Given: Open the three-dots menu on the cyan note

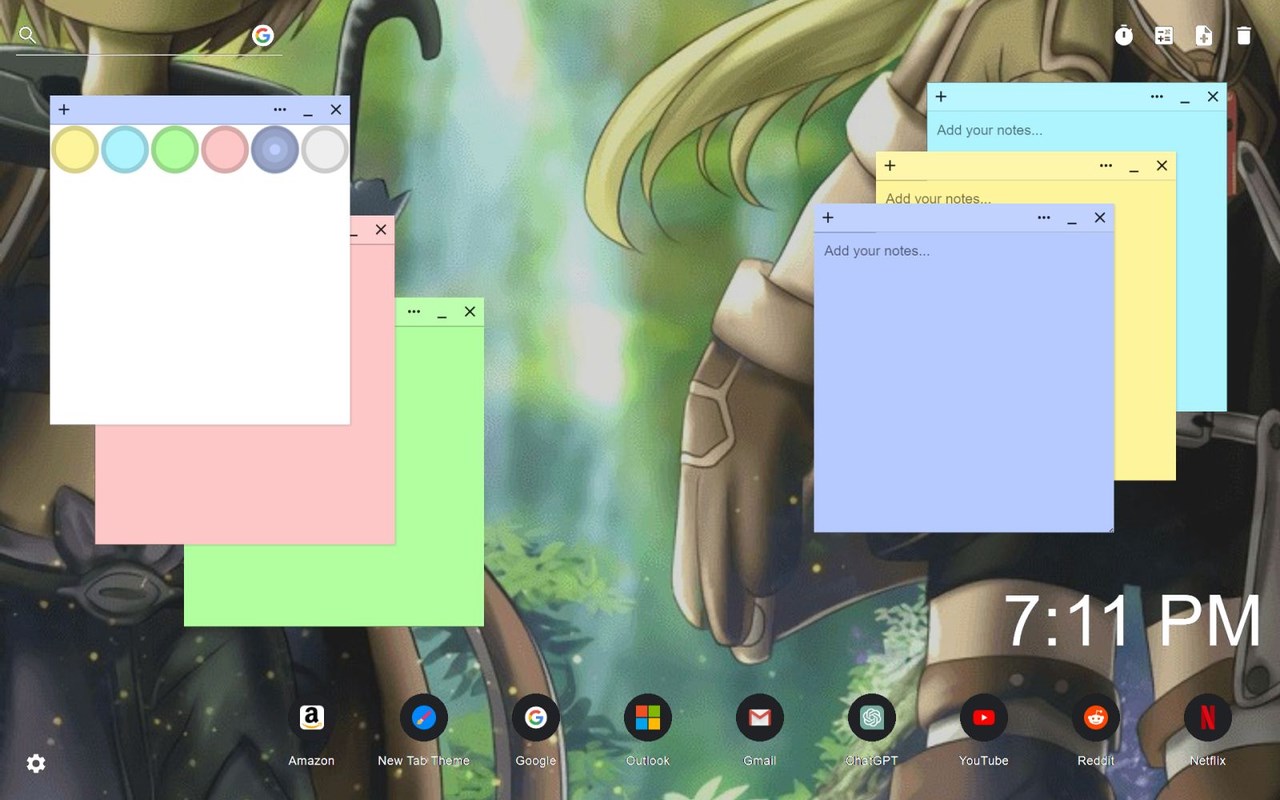Looking at the screenshot, I should [1157, 97].
